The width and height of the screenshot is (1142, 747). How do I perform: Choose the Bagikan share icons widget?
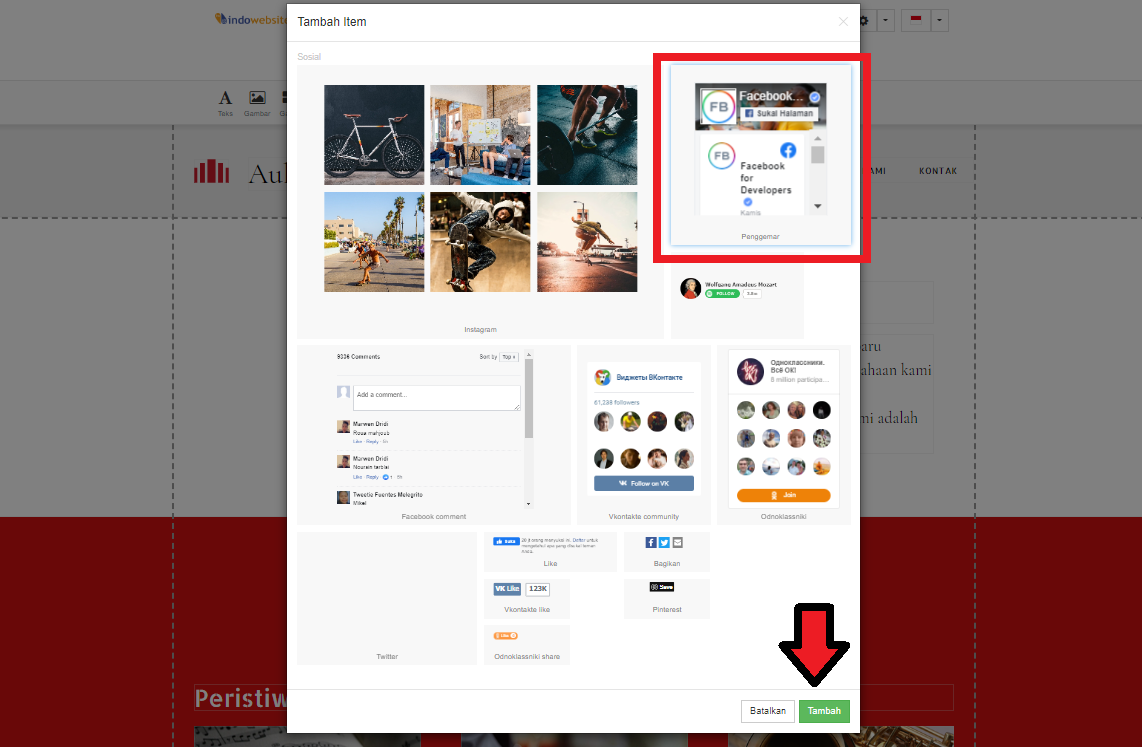pos(666,551)
